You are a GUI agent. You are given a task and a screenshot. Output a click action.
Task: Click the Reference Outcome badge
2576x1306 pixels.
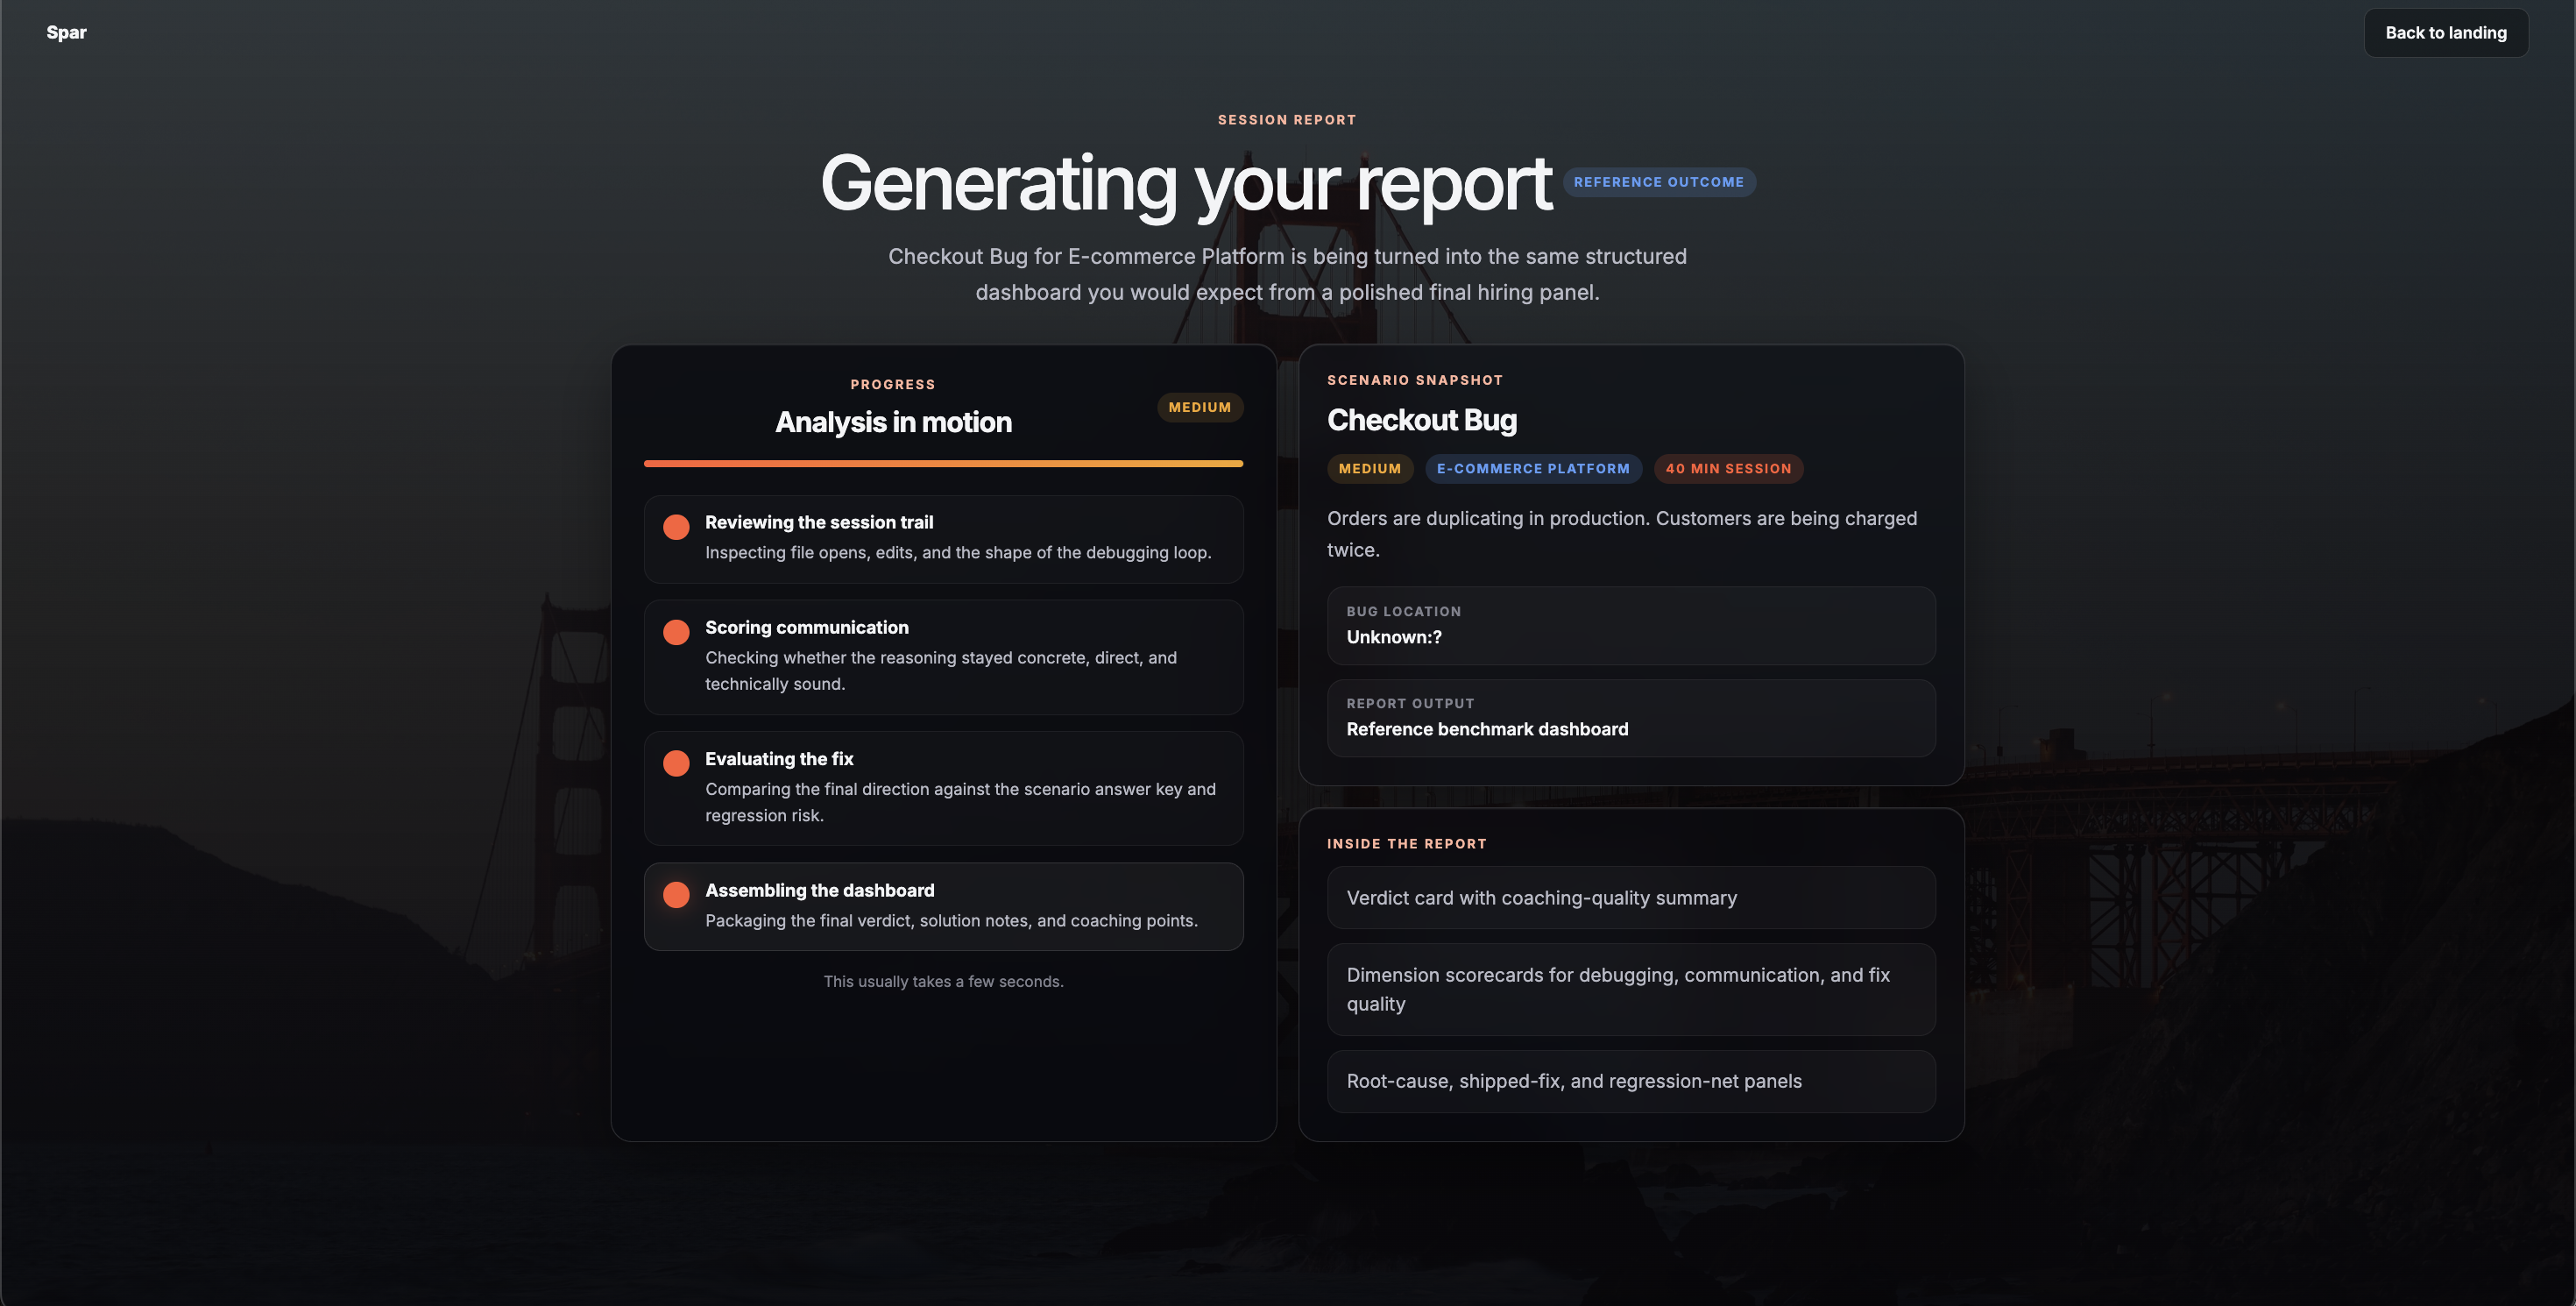click(1658, 182)
